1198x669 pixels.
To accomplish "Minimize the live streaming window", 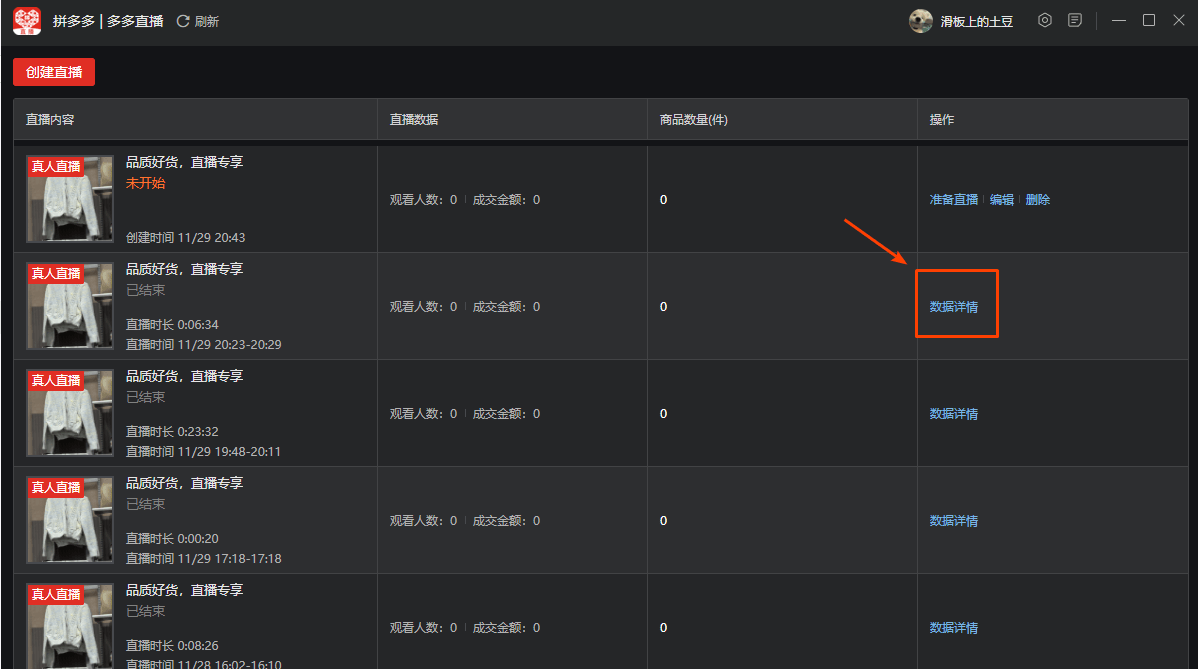I will tap(1119, 20).
